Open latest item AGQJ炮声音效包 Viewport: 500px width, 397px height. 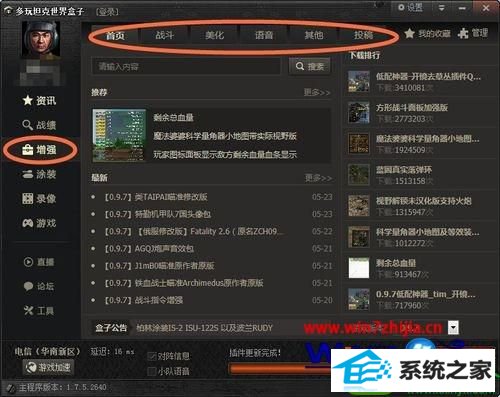pos(149,249)
